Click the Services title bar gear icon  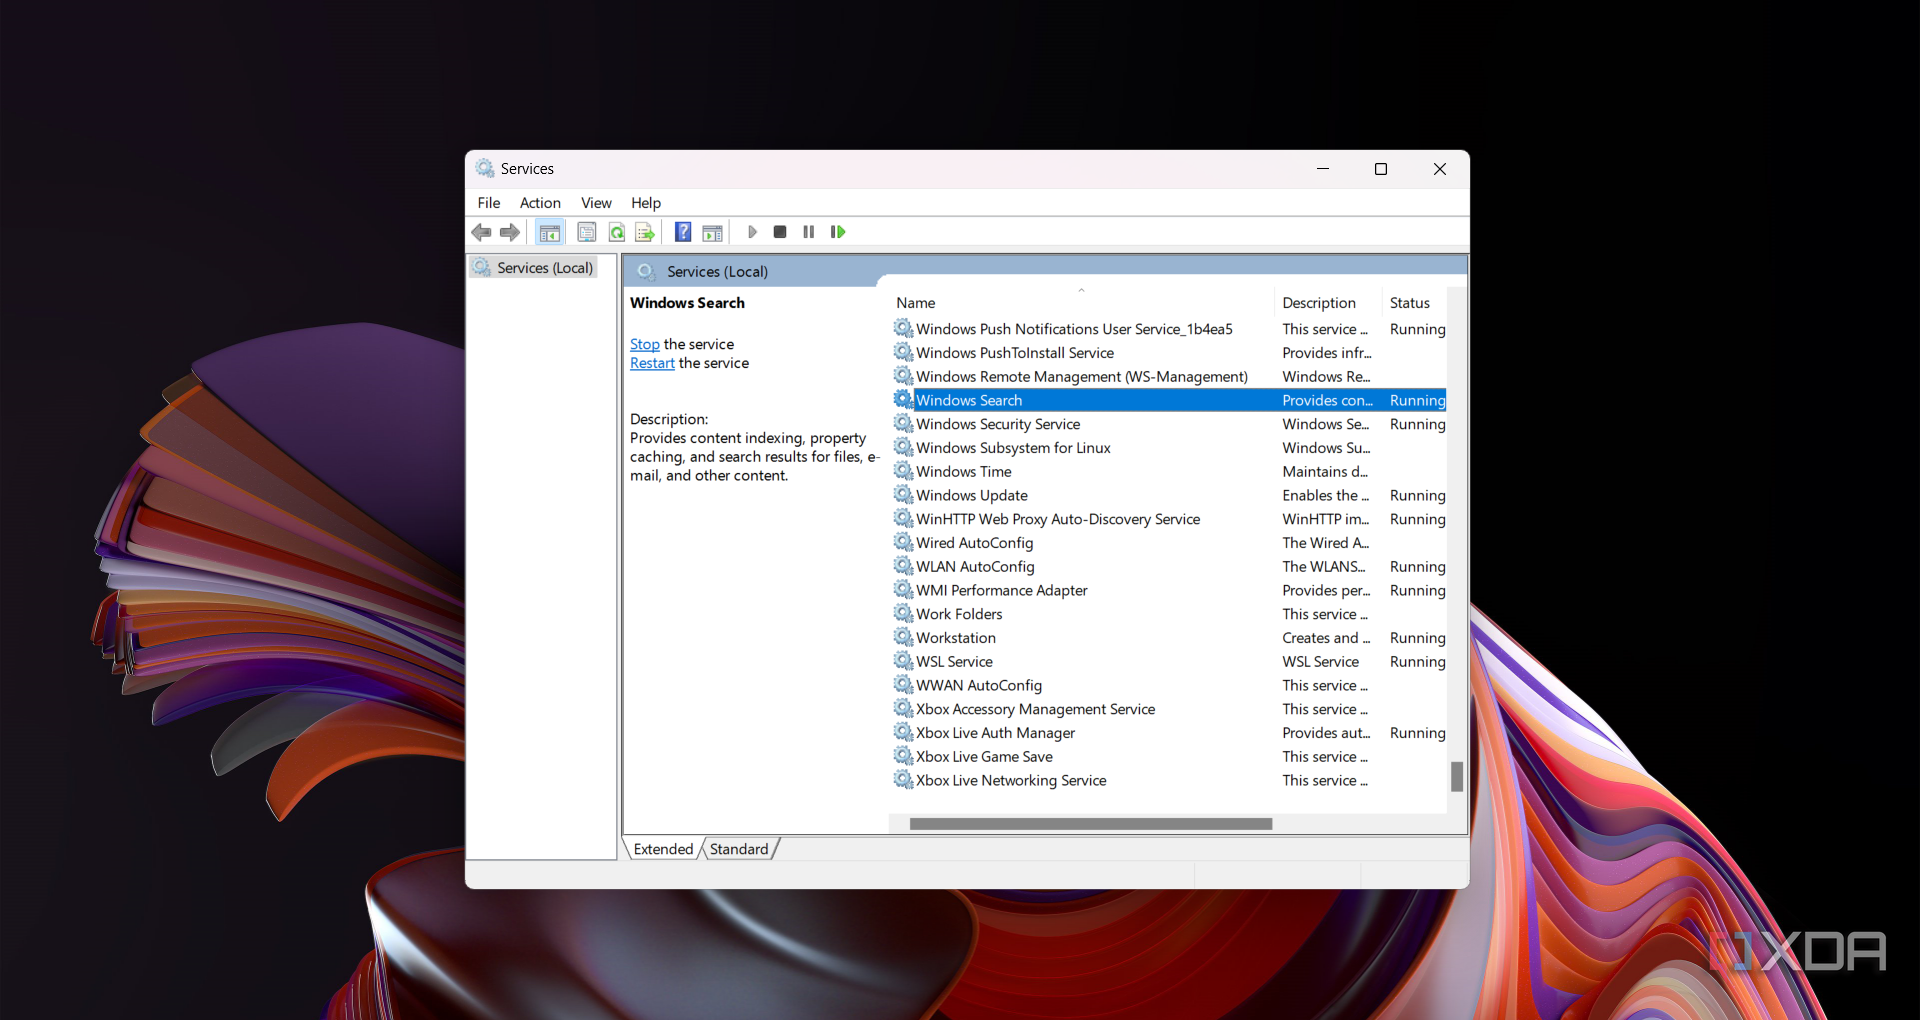click(x=485, y=168)
